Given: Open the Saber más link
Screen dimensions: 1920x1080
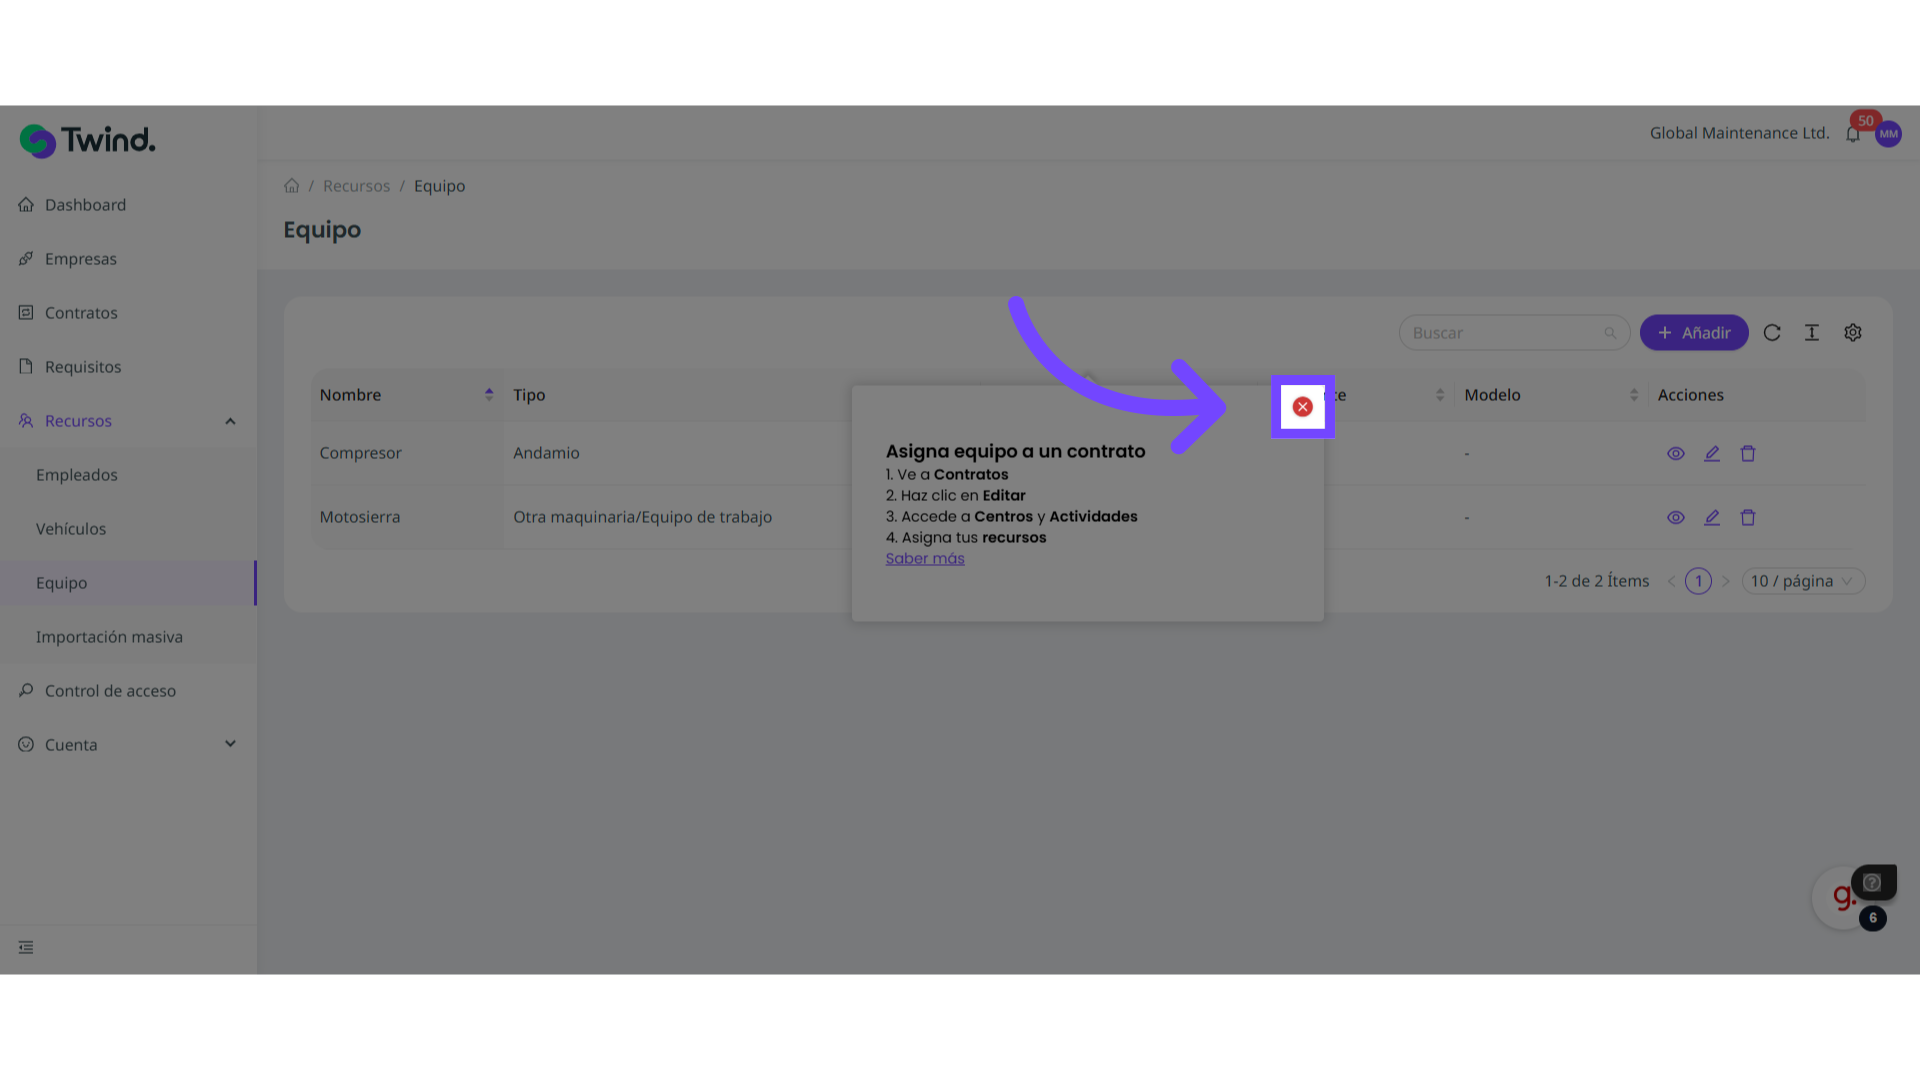Looking at the screenshot, I should click(925, 559).
